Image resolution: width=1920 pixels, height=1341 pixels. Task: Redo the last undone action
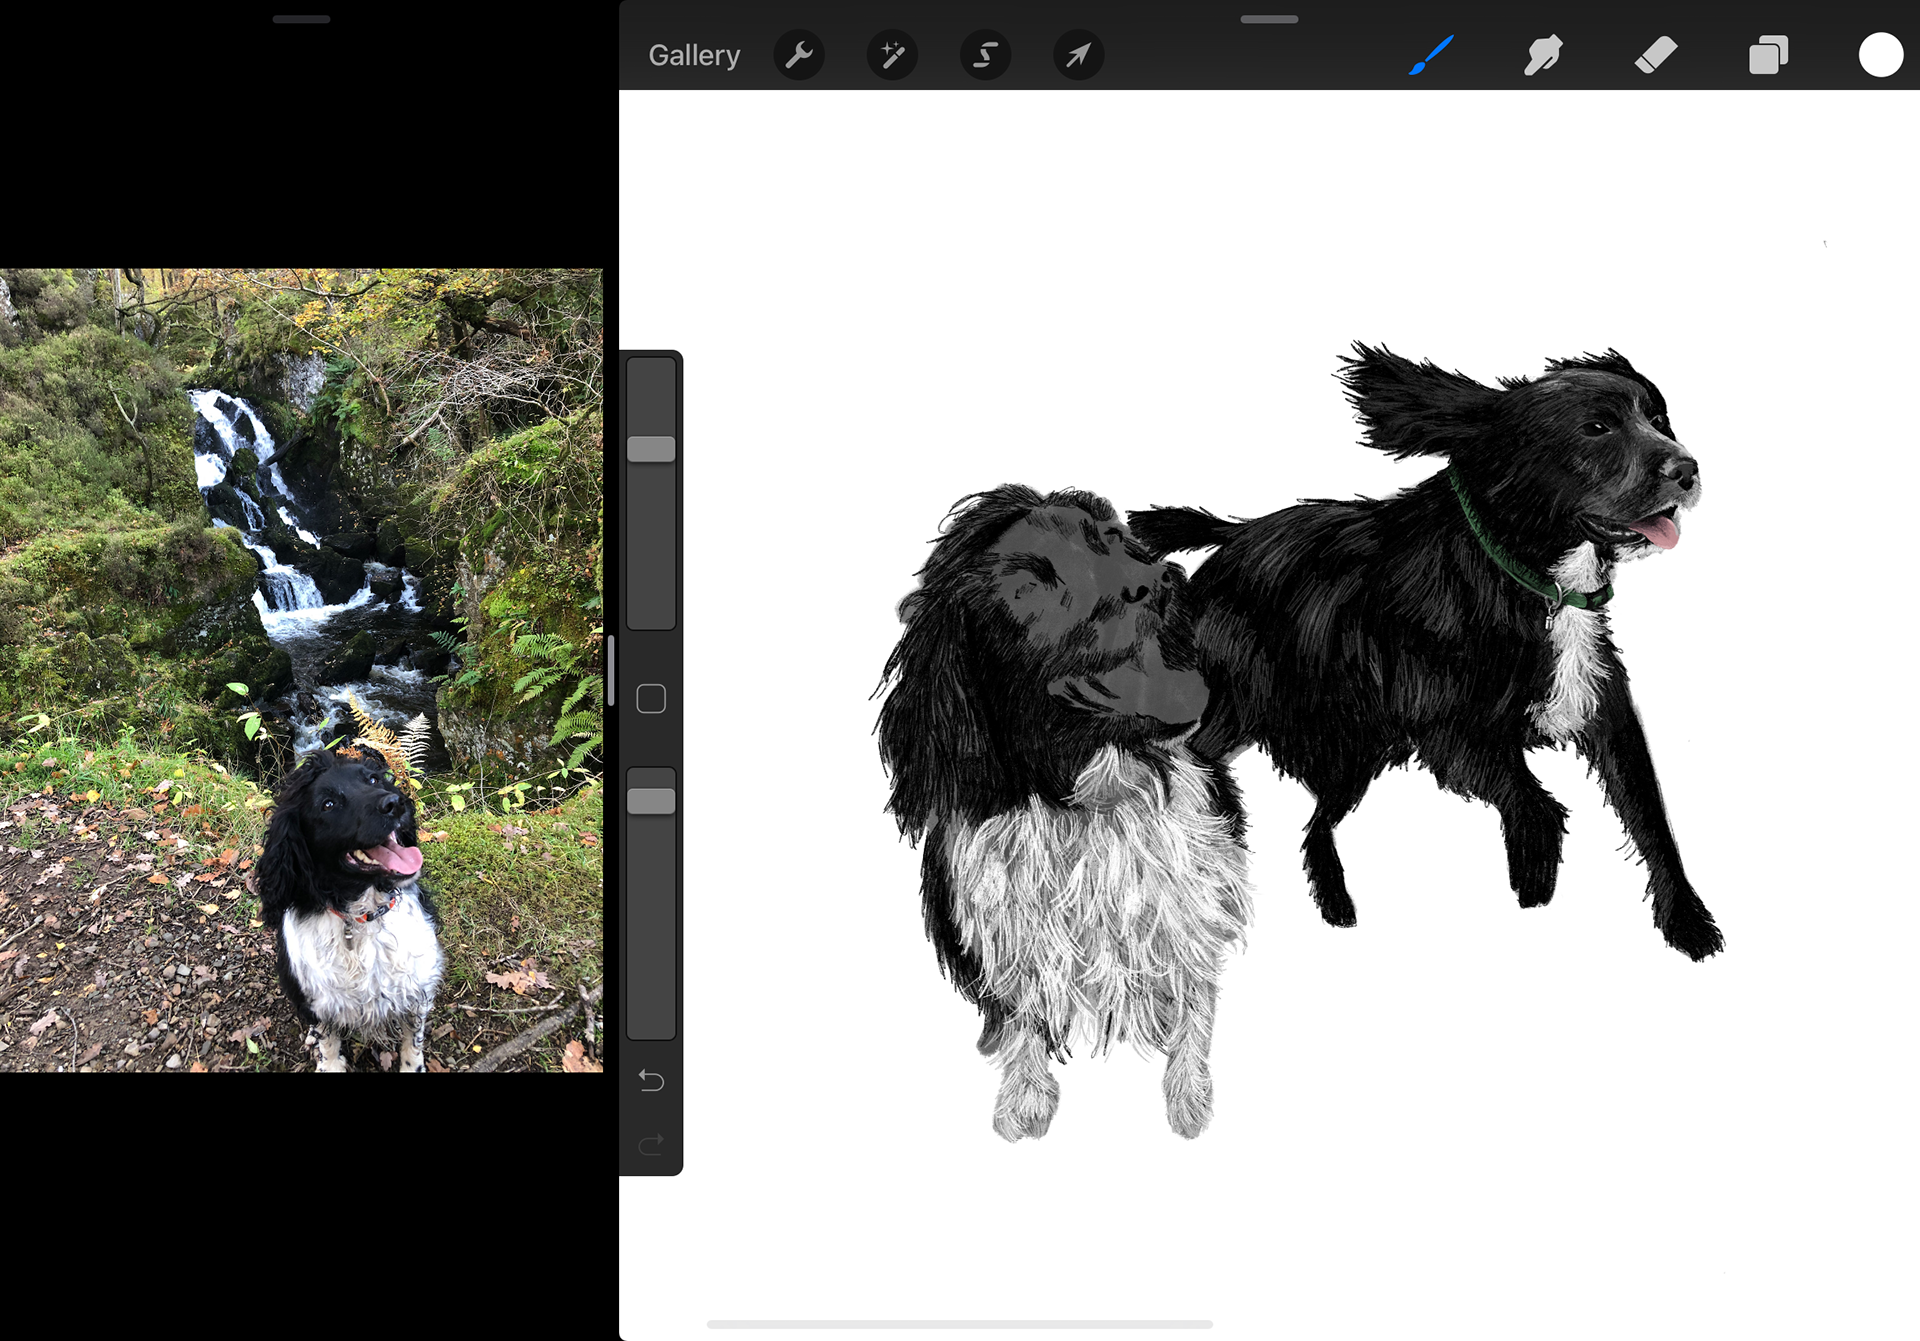(x=651, y=1144)
